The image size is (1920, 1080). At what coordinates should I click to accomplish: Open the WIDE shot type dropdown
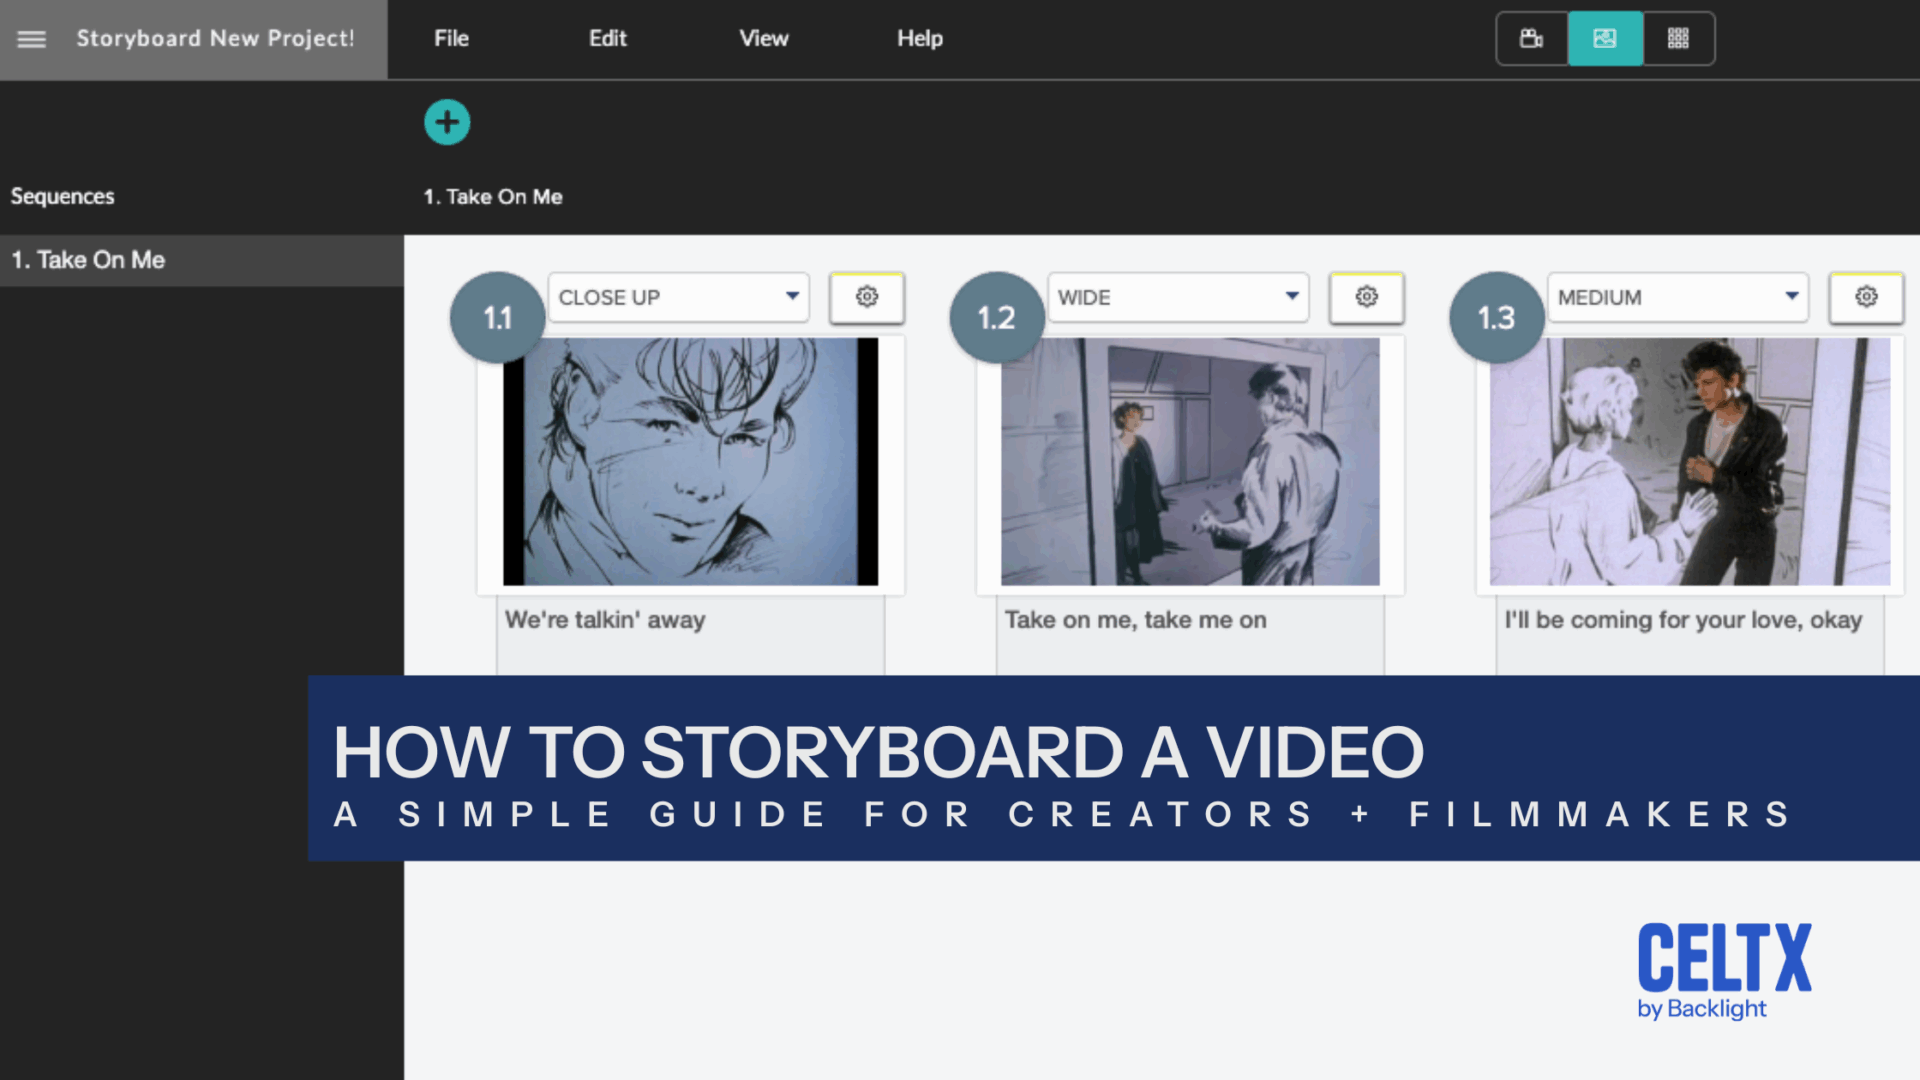(x=1178, y=297)
